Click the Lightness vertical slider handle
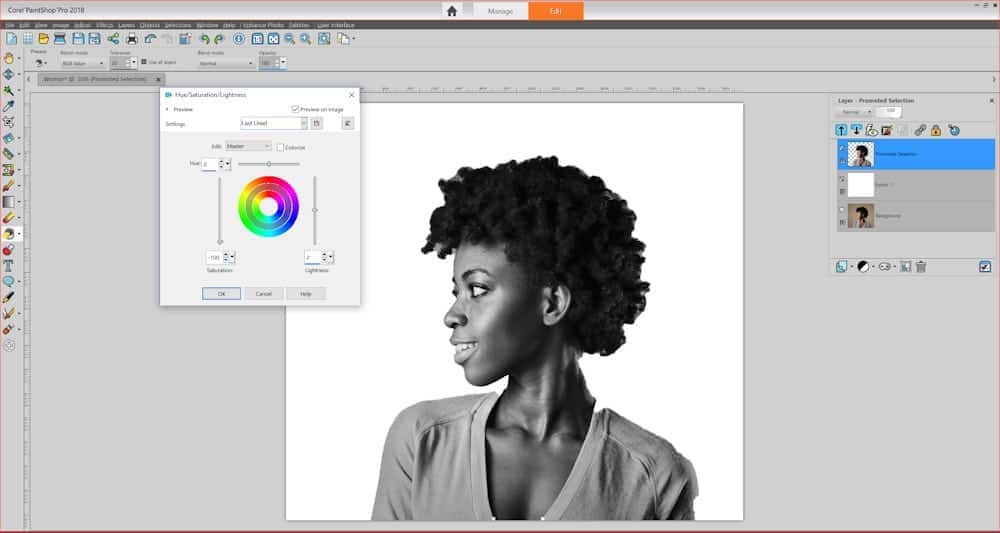Viewport: 1000px width, 533px height. pos(315,210)
